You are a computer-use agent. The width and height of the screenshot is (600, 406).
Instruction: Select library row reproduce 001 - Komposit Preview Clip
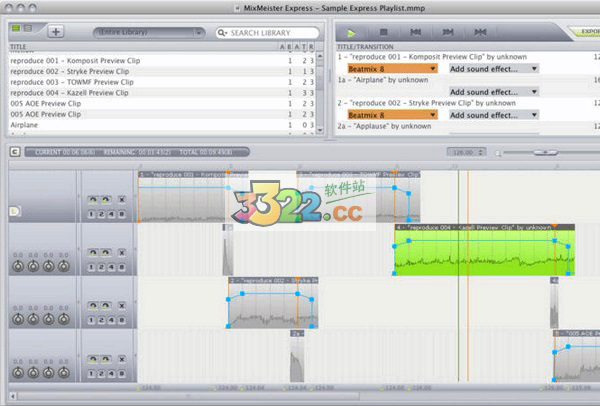pyautogui.click(x=162, y=60)
